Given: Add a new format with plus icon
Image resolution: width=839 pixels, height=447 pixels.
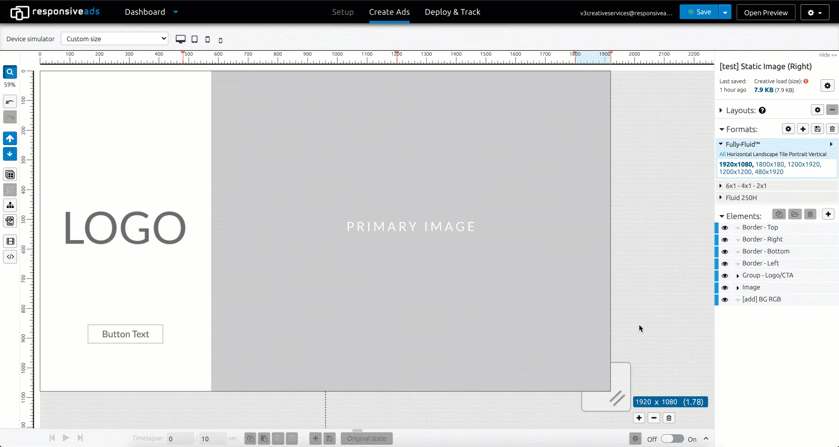Looking at the screenshot, I should pyautogui.click(x=803, y=129).
